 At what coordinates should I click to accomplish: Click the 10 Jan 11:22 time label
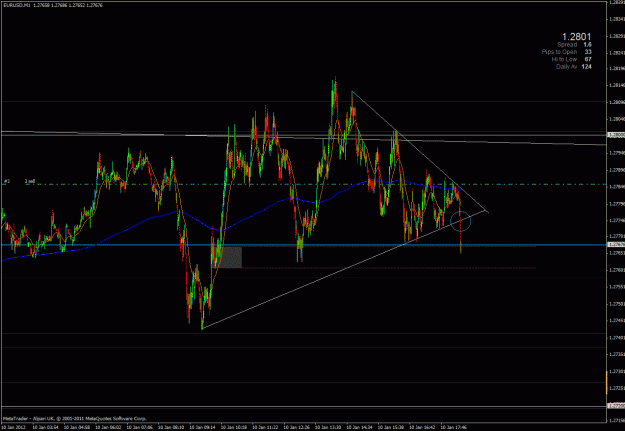tap(265, 427)
